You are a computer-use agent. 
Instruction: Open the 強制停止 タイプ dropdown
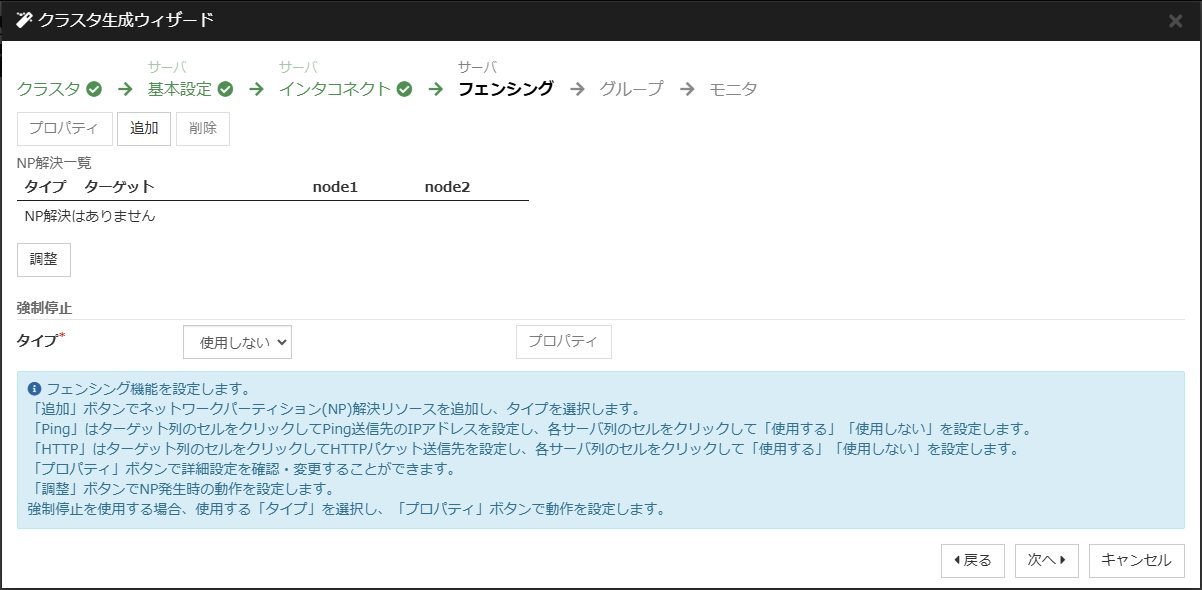tap(237, 342)
